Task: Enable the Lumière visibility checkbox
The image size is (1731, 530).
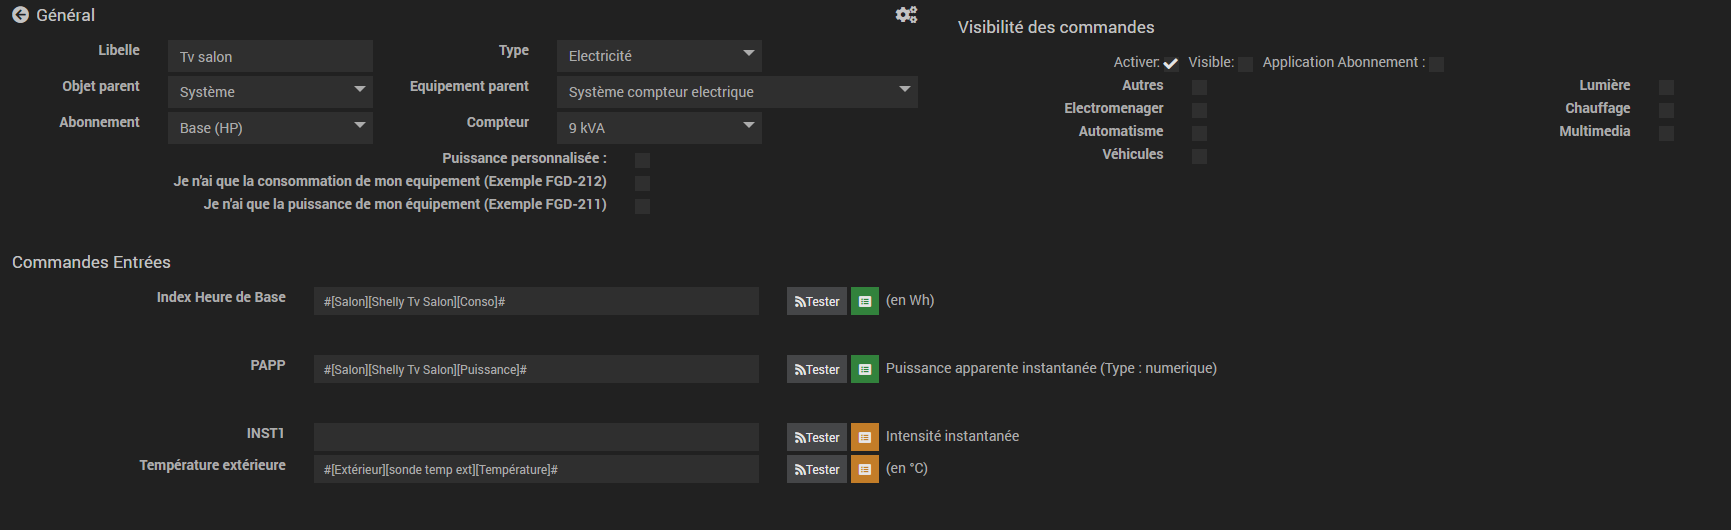Action: [1666, 87]
